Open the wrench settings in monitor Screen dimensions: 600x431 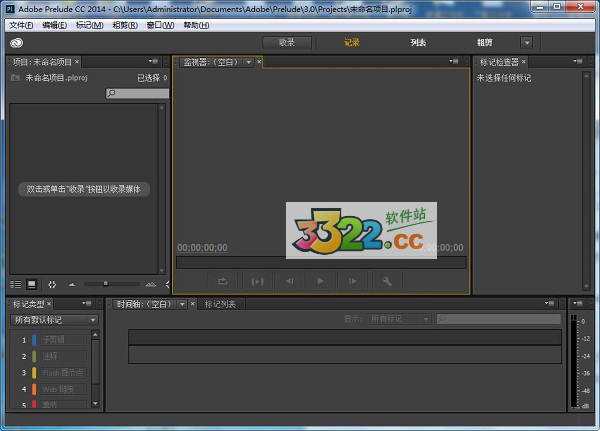(387, 281)
